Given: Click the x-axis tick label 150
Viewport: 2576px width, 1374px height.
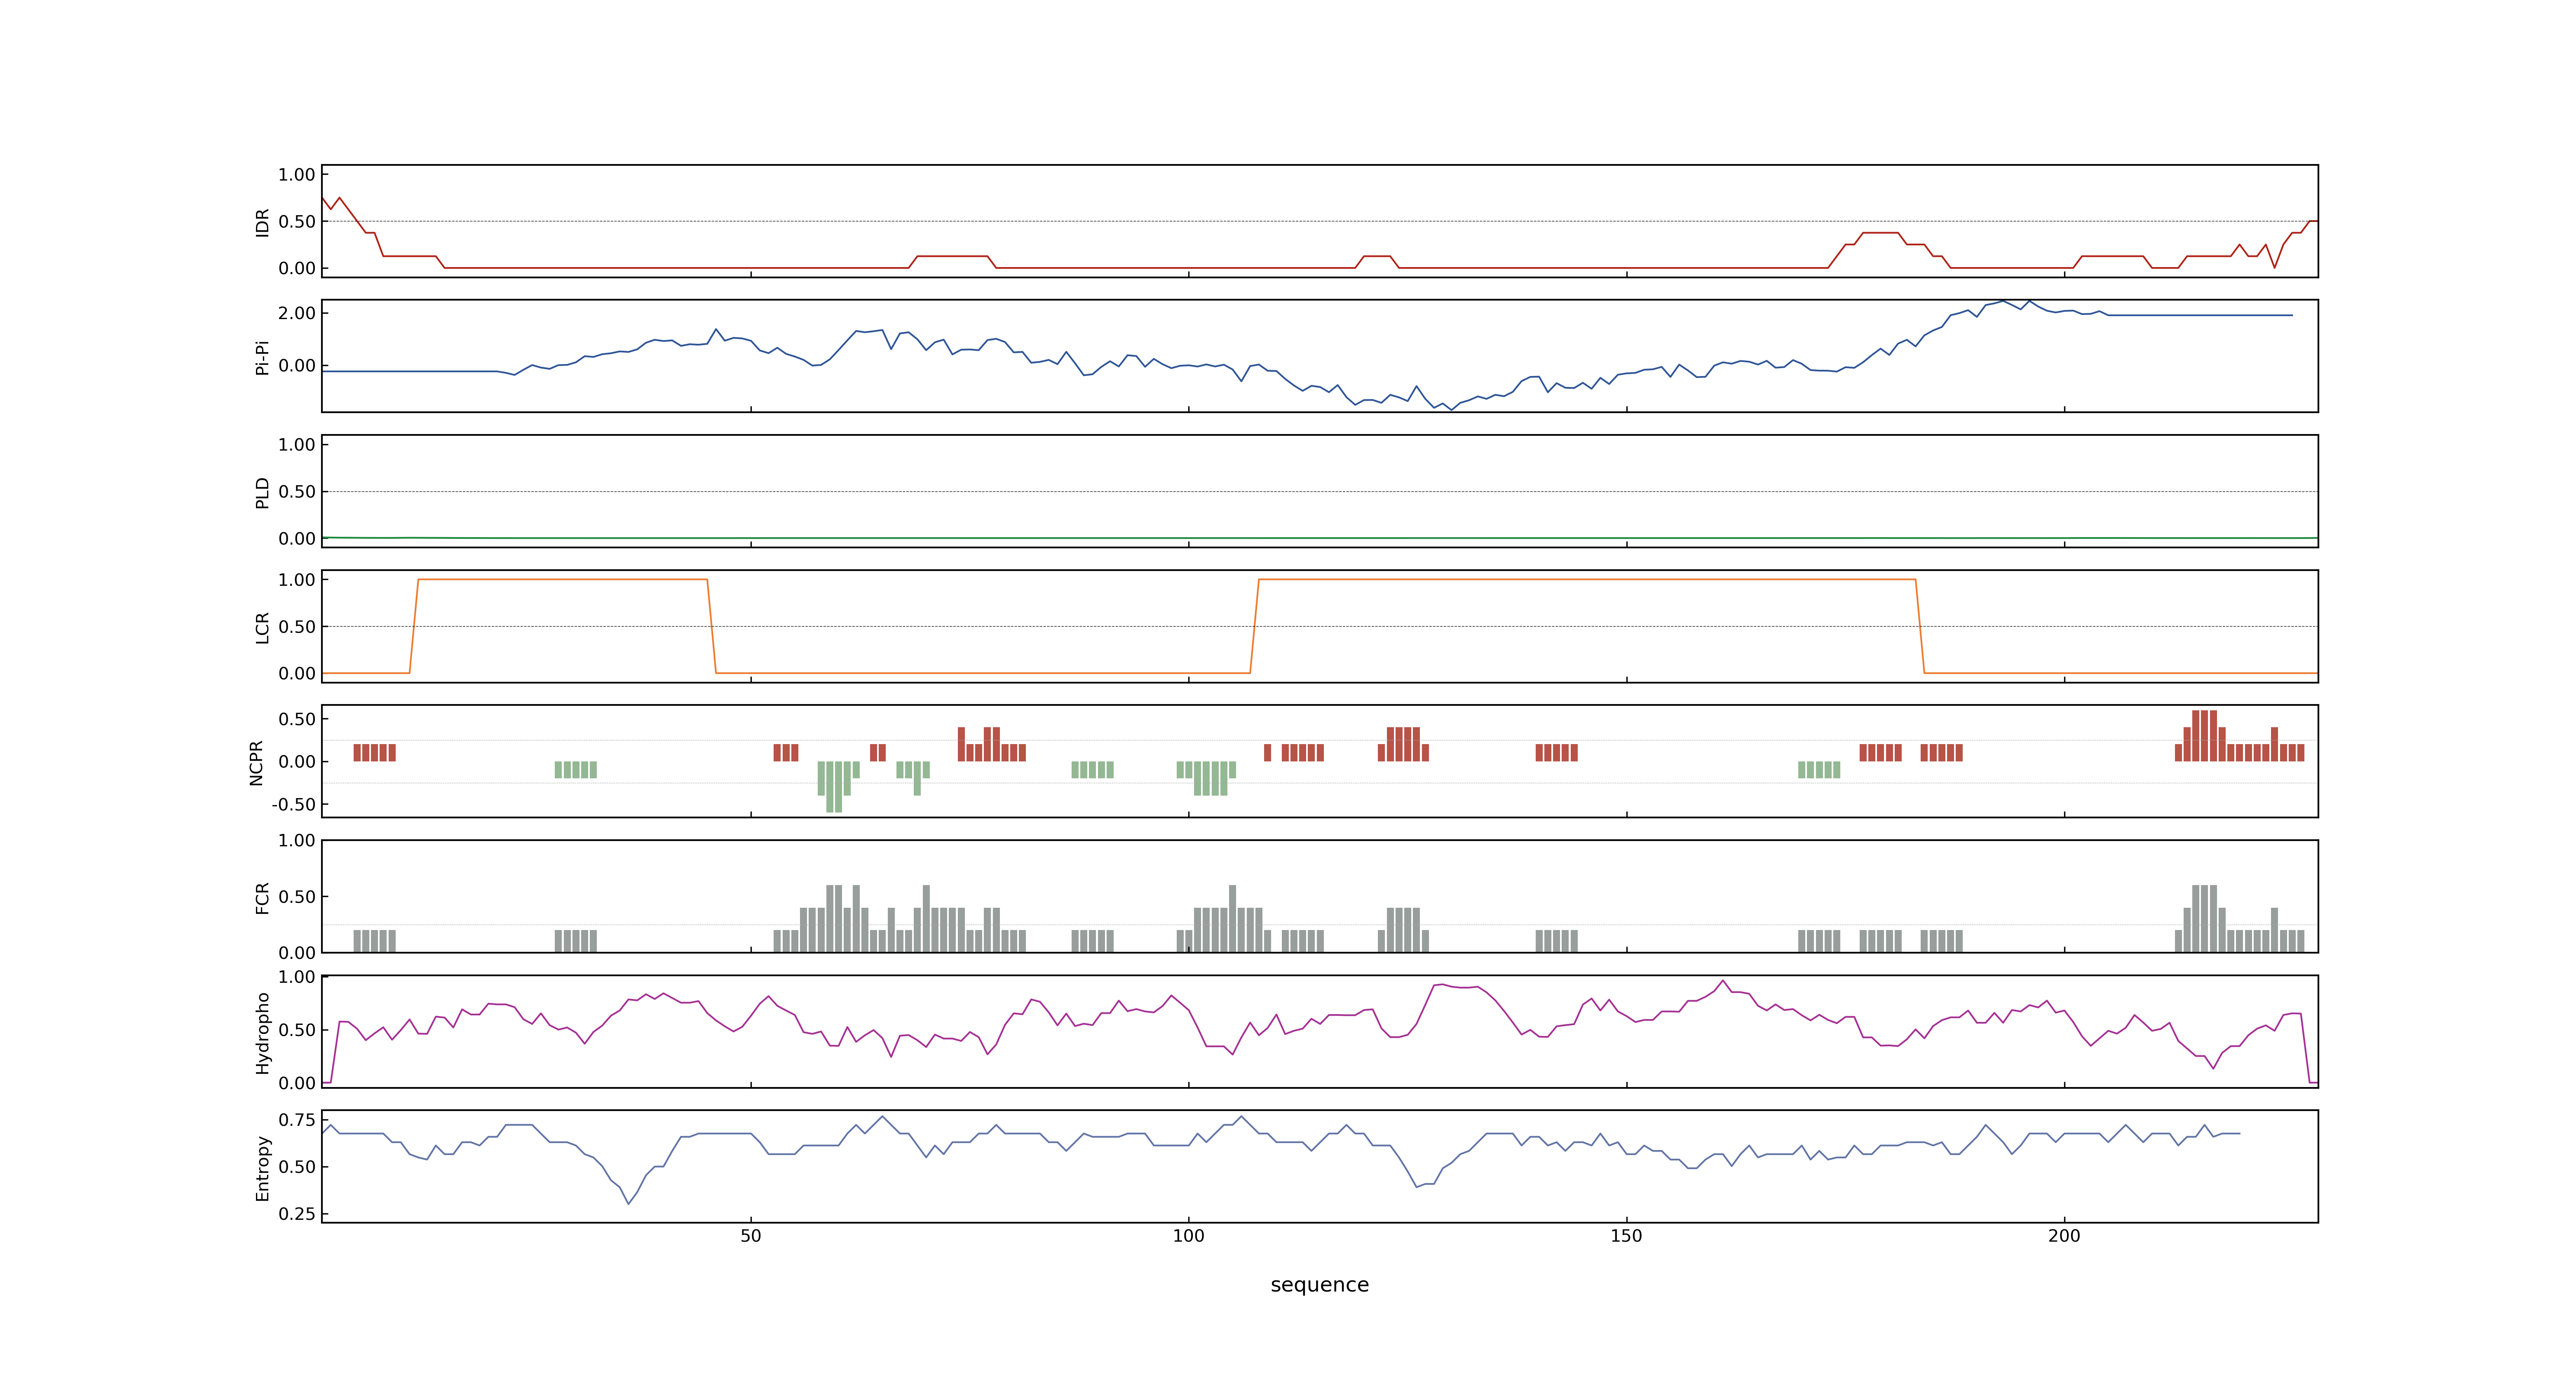Looking at the screenshot, I should (1626, 1236).
